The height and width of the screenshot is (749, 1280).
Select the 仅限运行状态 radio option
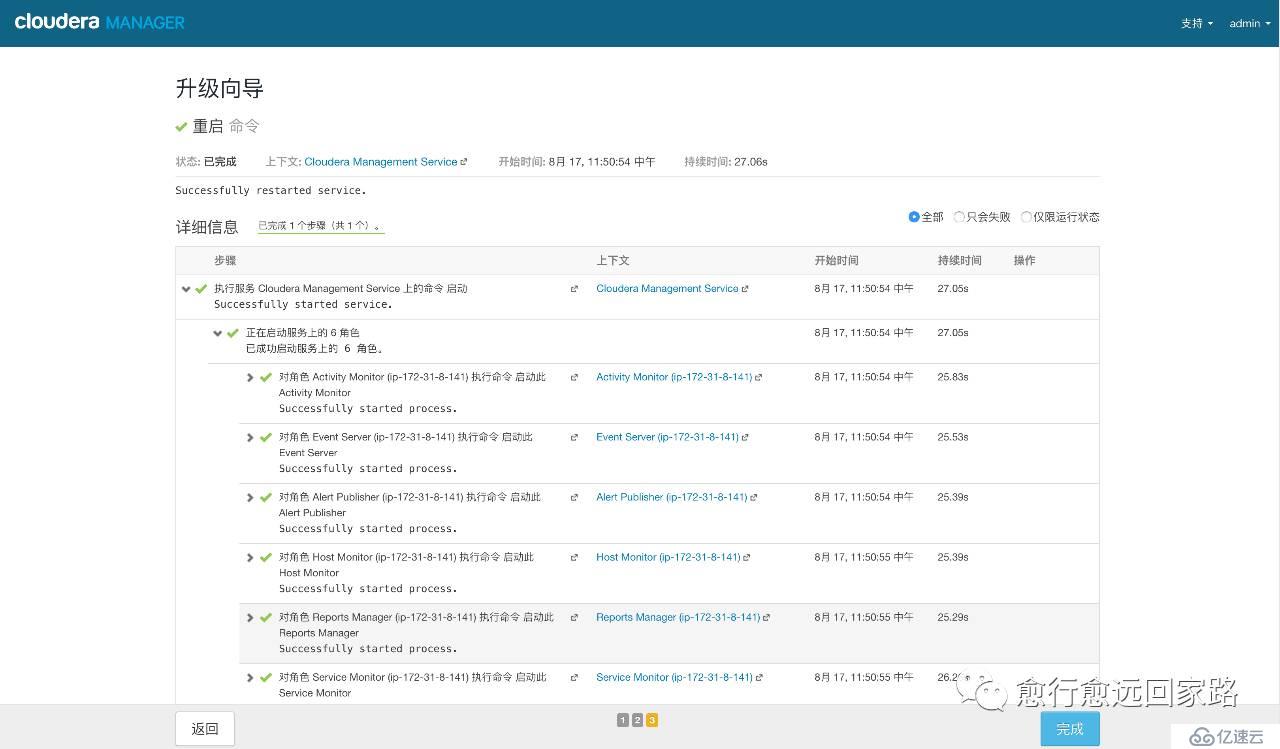pyautogui.click(x=1027, y=217)
